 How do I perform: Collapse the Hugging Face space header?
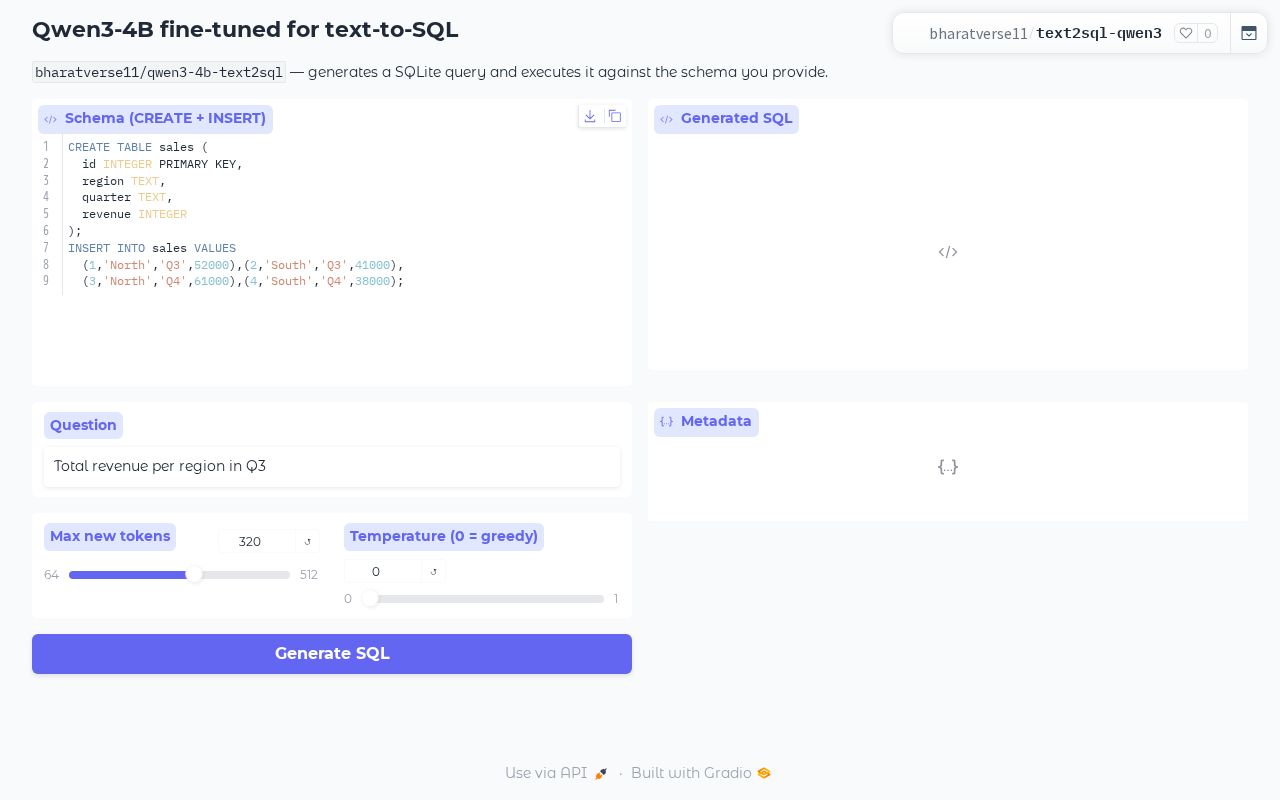pyautogui.click(x=1249, y=33)
